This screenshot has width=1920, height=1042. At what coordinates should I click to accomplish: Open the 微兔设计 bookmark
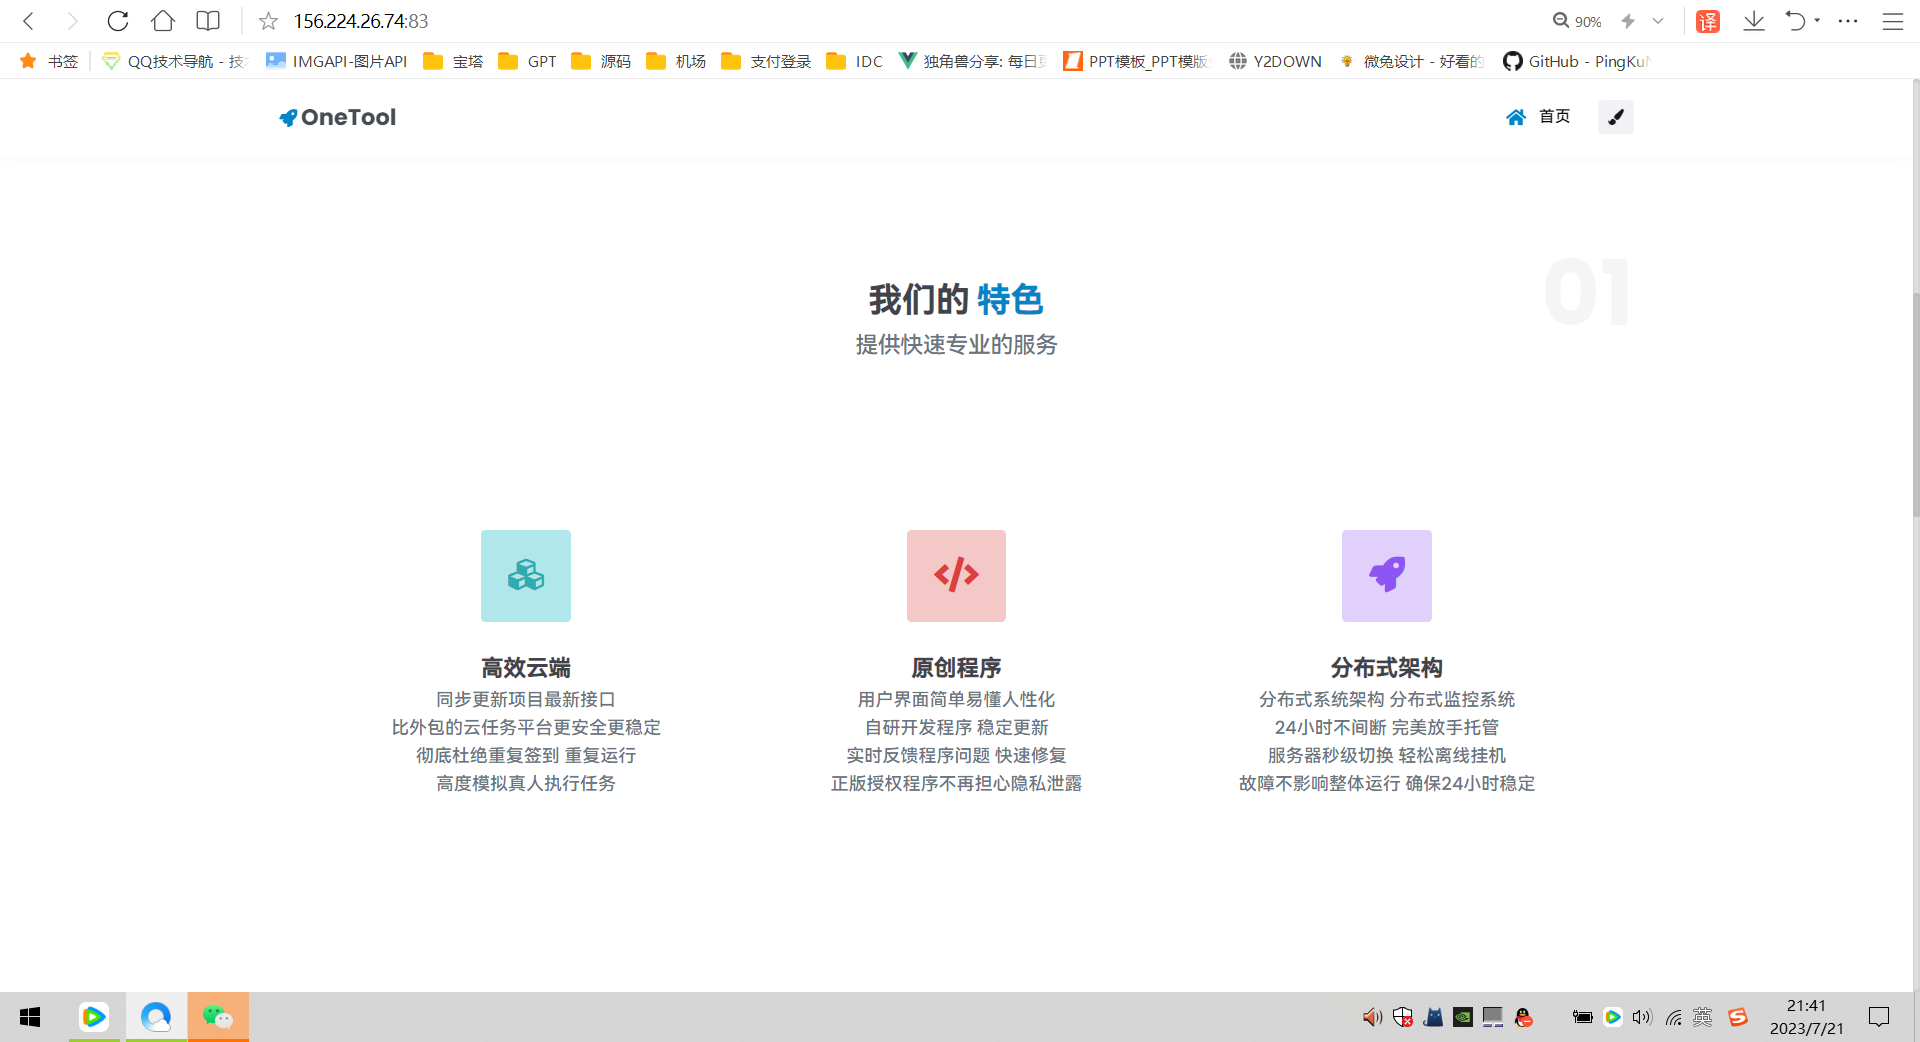click(1412, 61)
